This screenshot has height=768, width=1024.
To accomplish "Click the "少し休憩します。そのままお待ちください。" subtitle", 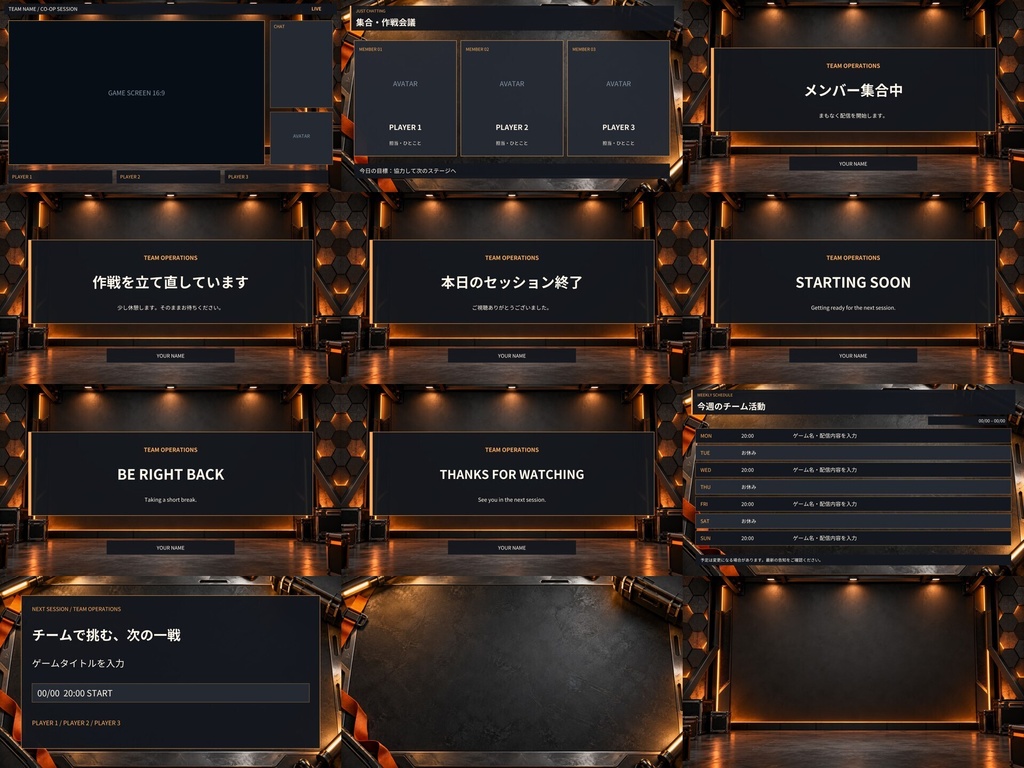I will 170,308.
